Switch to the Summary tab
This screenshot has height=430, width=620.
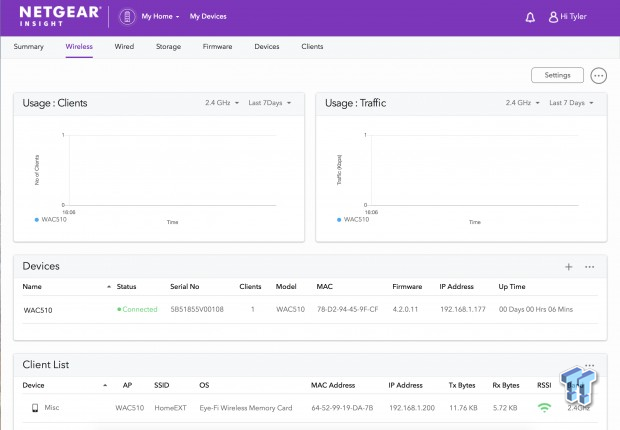pyautogui.click(x=28, y=47)
